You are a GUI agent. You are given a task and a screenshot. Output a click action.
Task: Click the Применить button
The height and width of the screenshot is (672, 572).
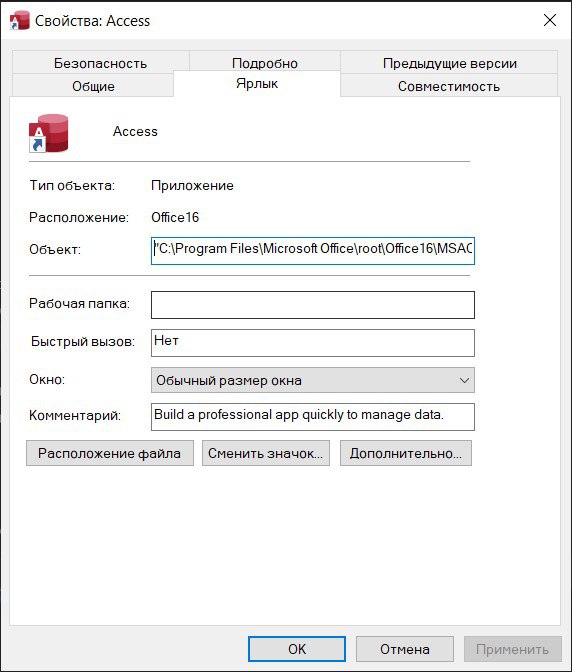[x=512, y=649]
